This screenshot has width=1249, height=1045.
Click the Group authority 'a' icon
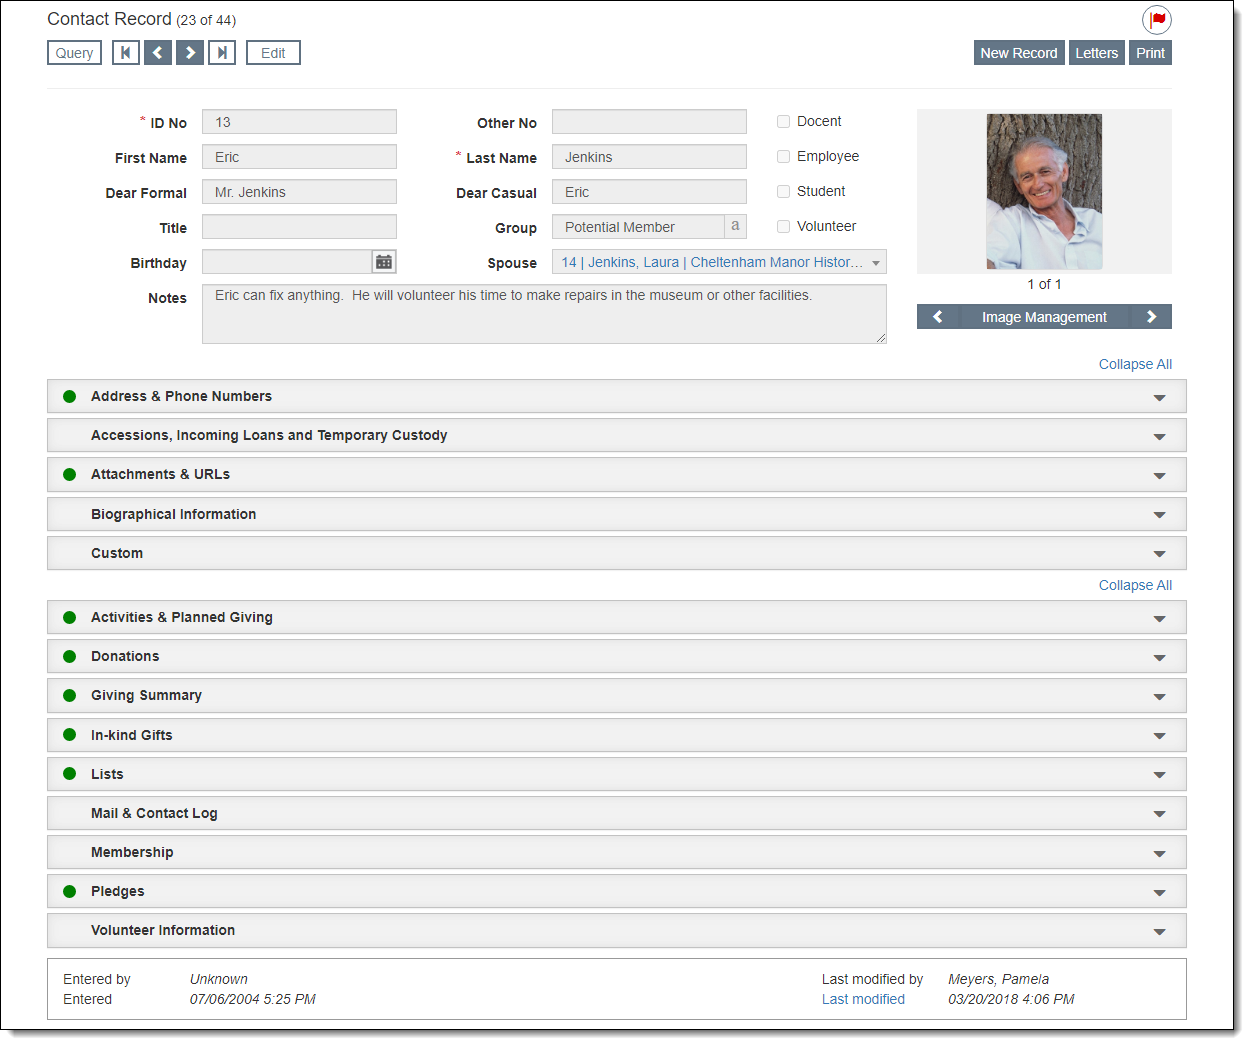pyautogui.click(x=735, y=227)
